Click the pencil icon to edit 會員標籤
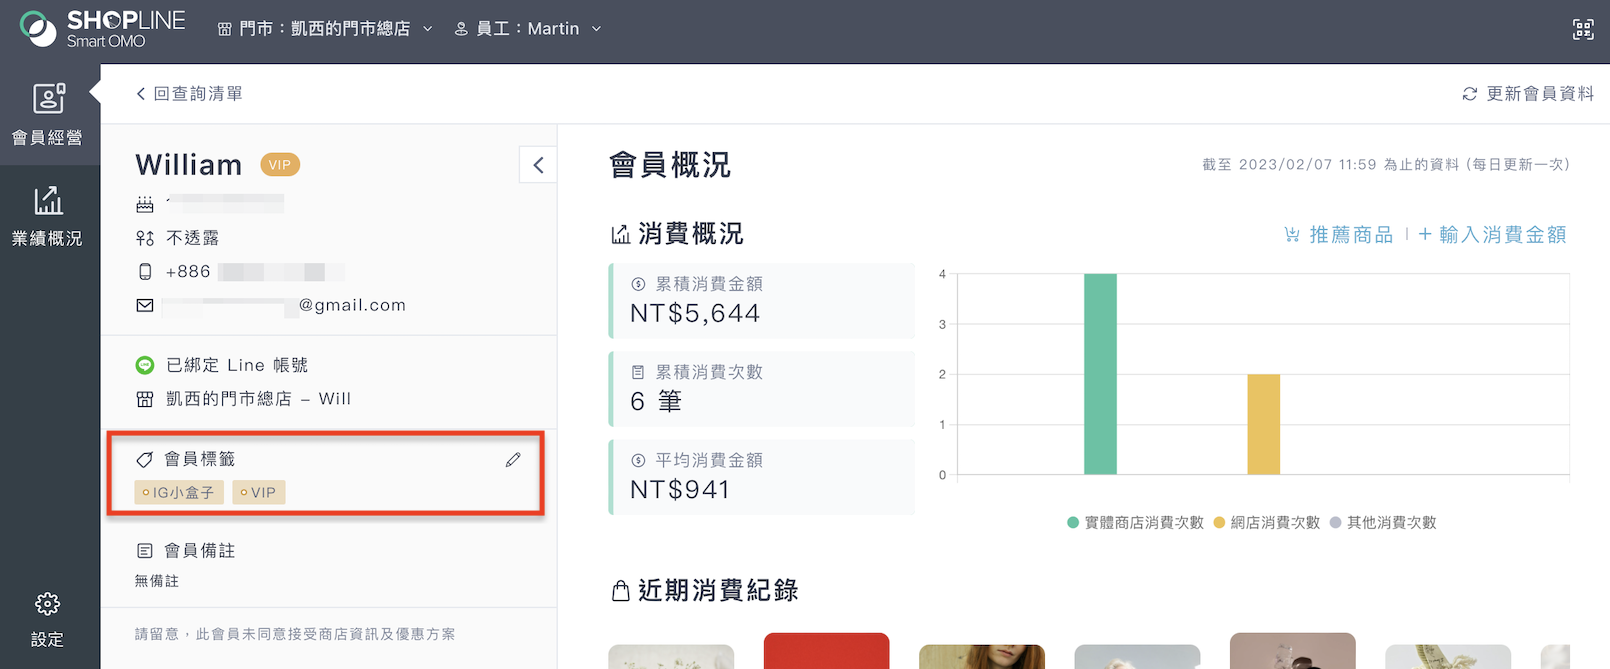 513,459
